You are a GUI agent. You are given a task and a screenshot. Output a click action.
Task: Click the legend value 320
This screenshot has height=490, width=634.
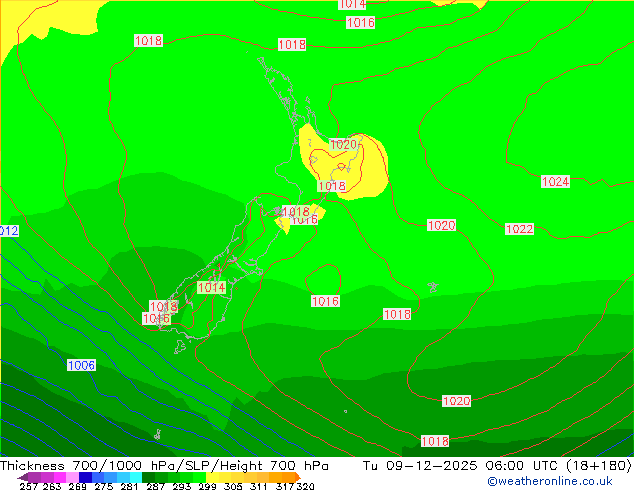pyautogui.click(x=305, y=486)
